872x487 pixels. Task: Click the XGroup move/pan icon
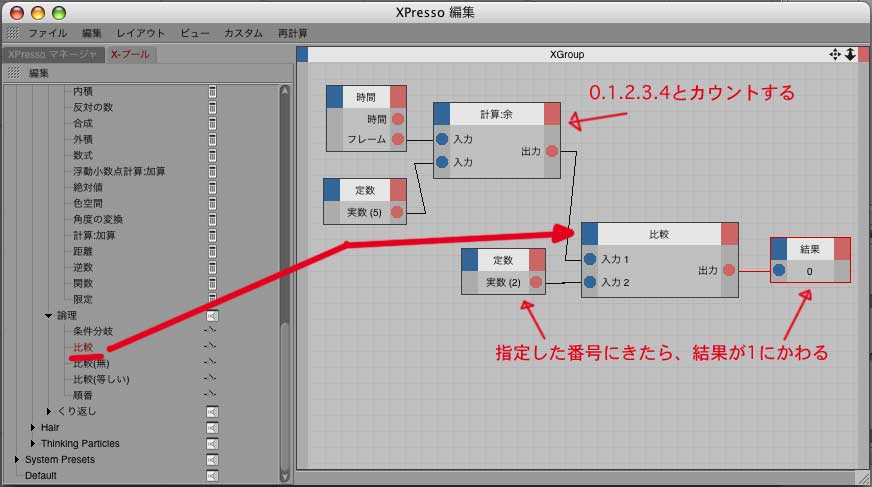835,54
